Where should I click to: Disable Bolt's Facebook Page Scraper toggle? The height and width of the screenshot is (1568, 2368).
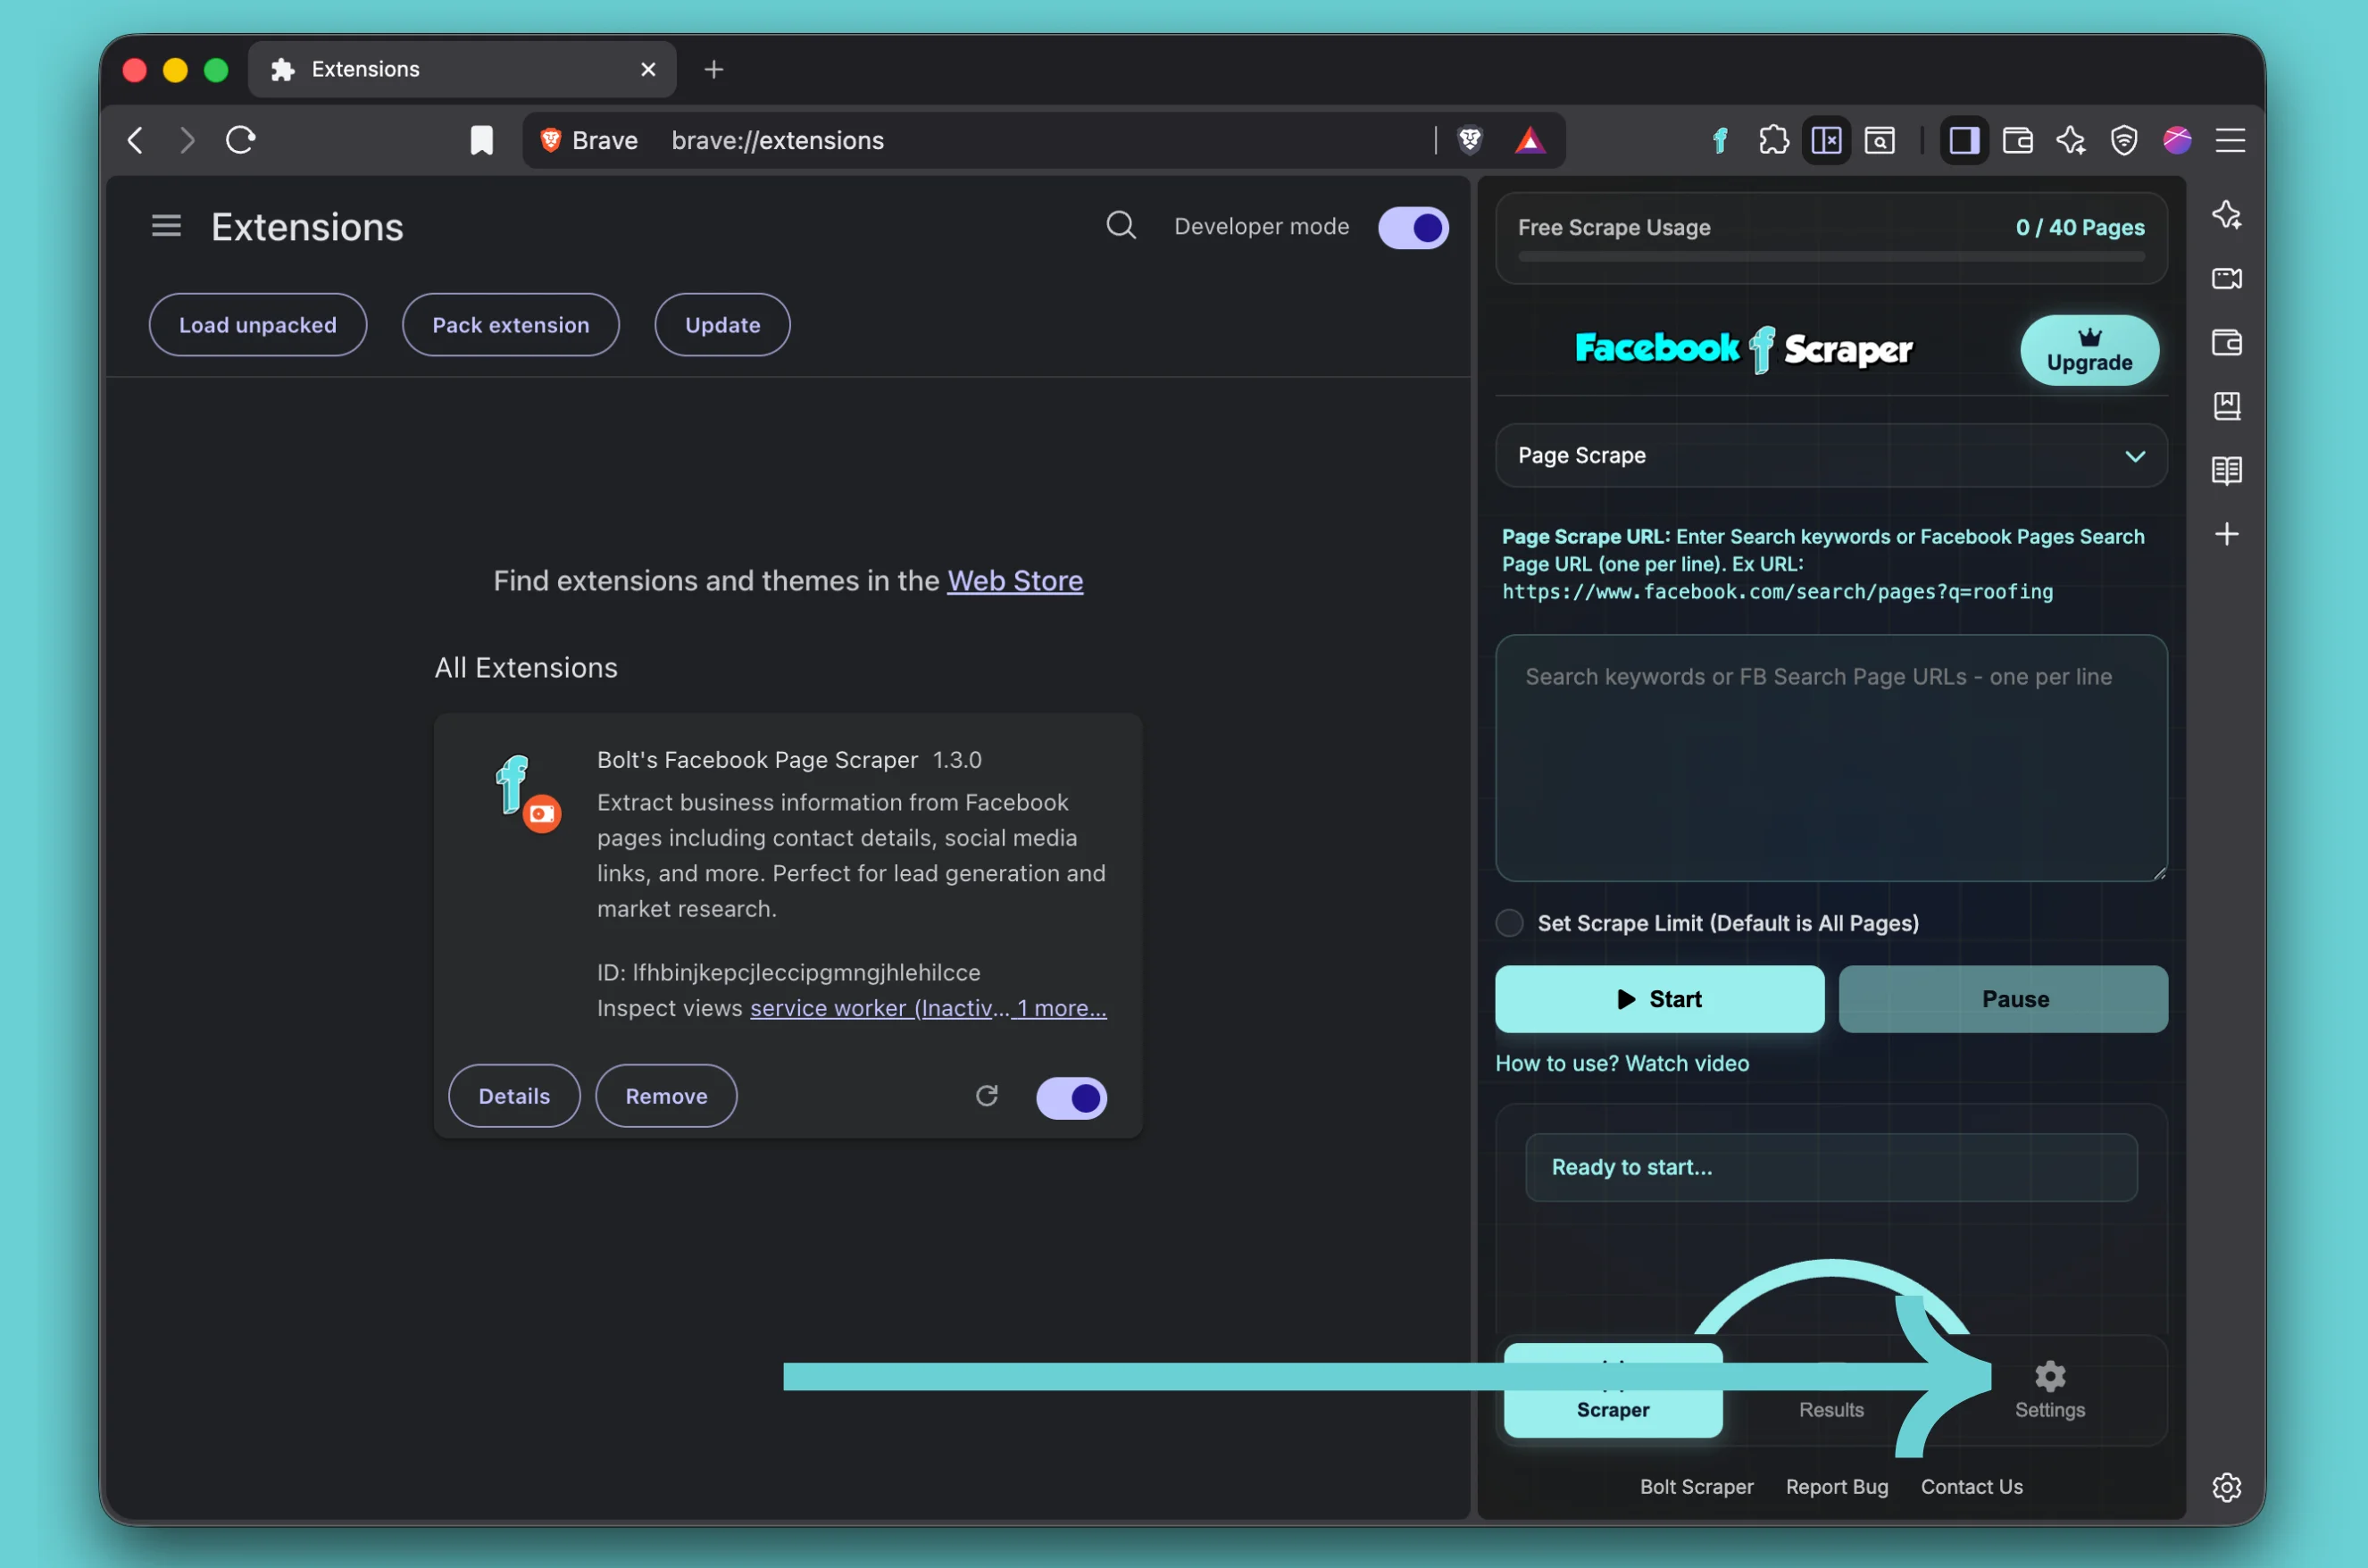1071,1098
